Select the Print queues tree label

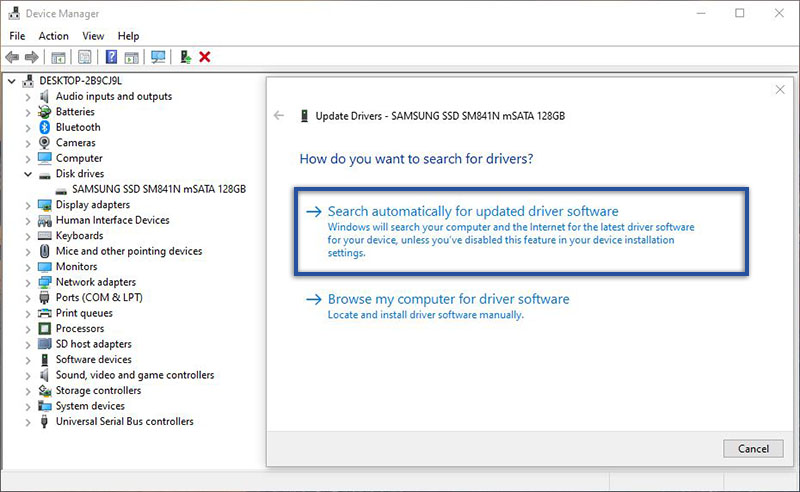pos(84,313)
